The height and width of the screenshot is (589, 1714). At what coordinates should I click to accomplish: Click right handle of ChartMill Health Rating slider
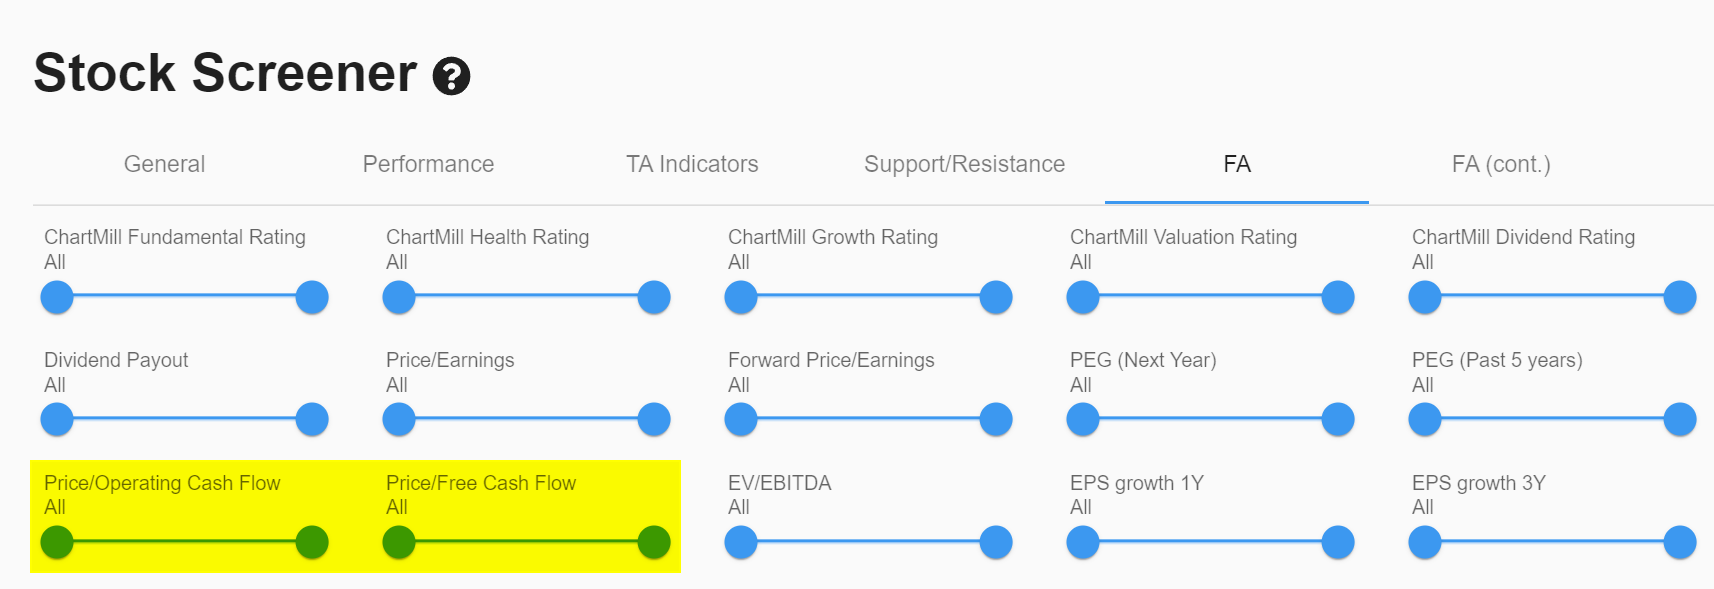654,297
